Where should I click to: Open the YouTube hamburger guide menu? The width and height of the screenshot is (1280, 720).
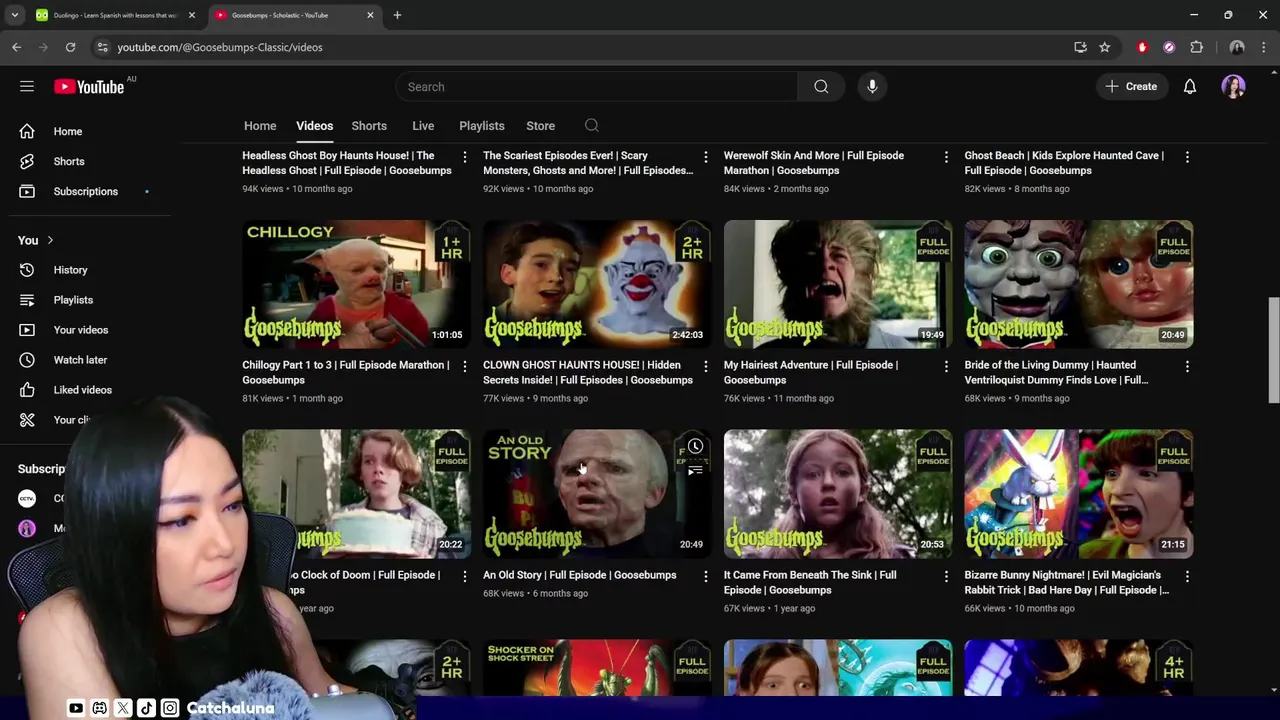coord(27,87)
